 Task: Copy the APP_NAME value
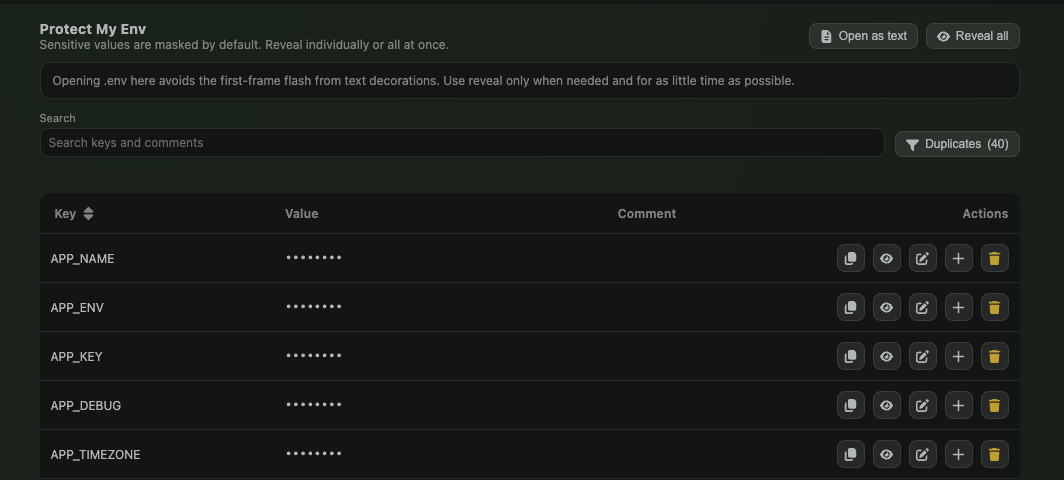(x=850, y=258)
